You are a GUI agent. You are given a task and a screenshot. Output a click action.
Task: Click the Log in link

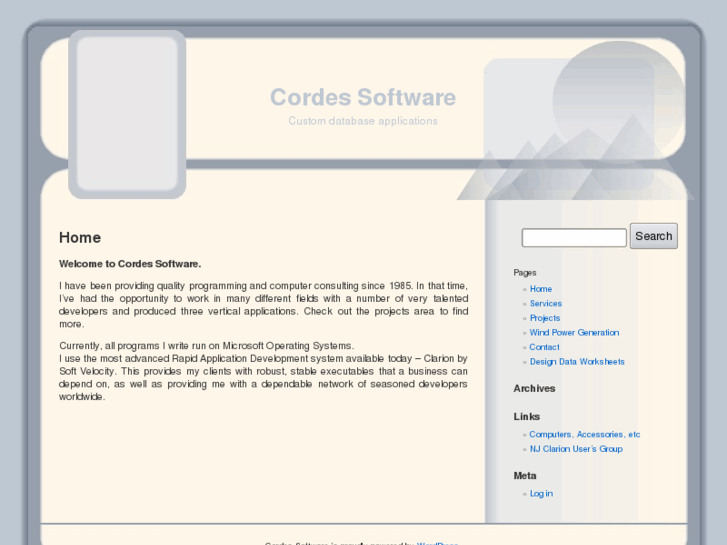pyautogui.click(x=541, y=494)
